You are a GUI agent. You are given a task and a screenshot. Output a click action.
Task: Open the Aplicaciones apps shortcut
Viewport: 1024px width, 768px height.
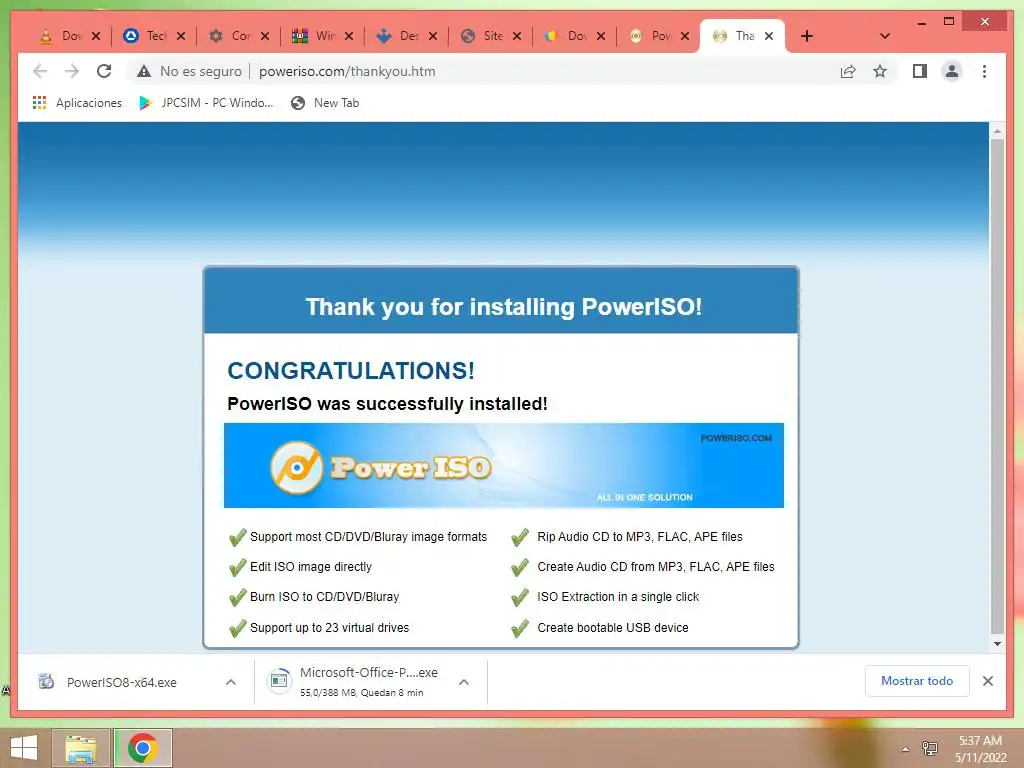click(x=77, y=103)
